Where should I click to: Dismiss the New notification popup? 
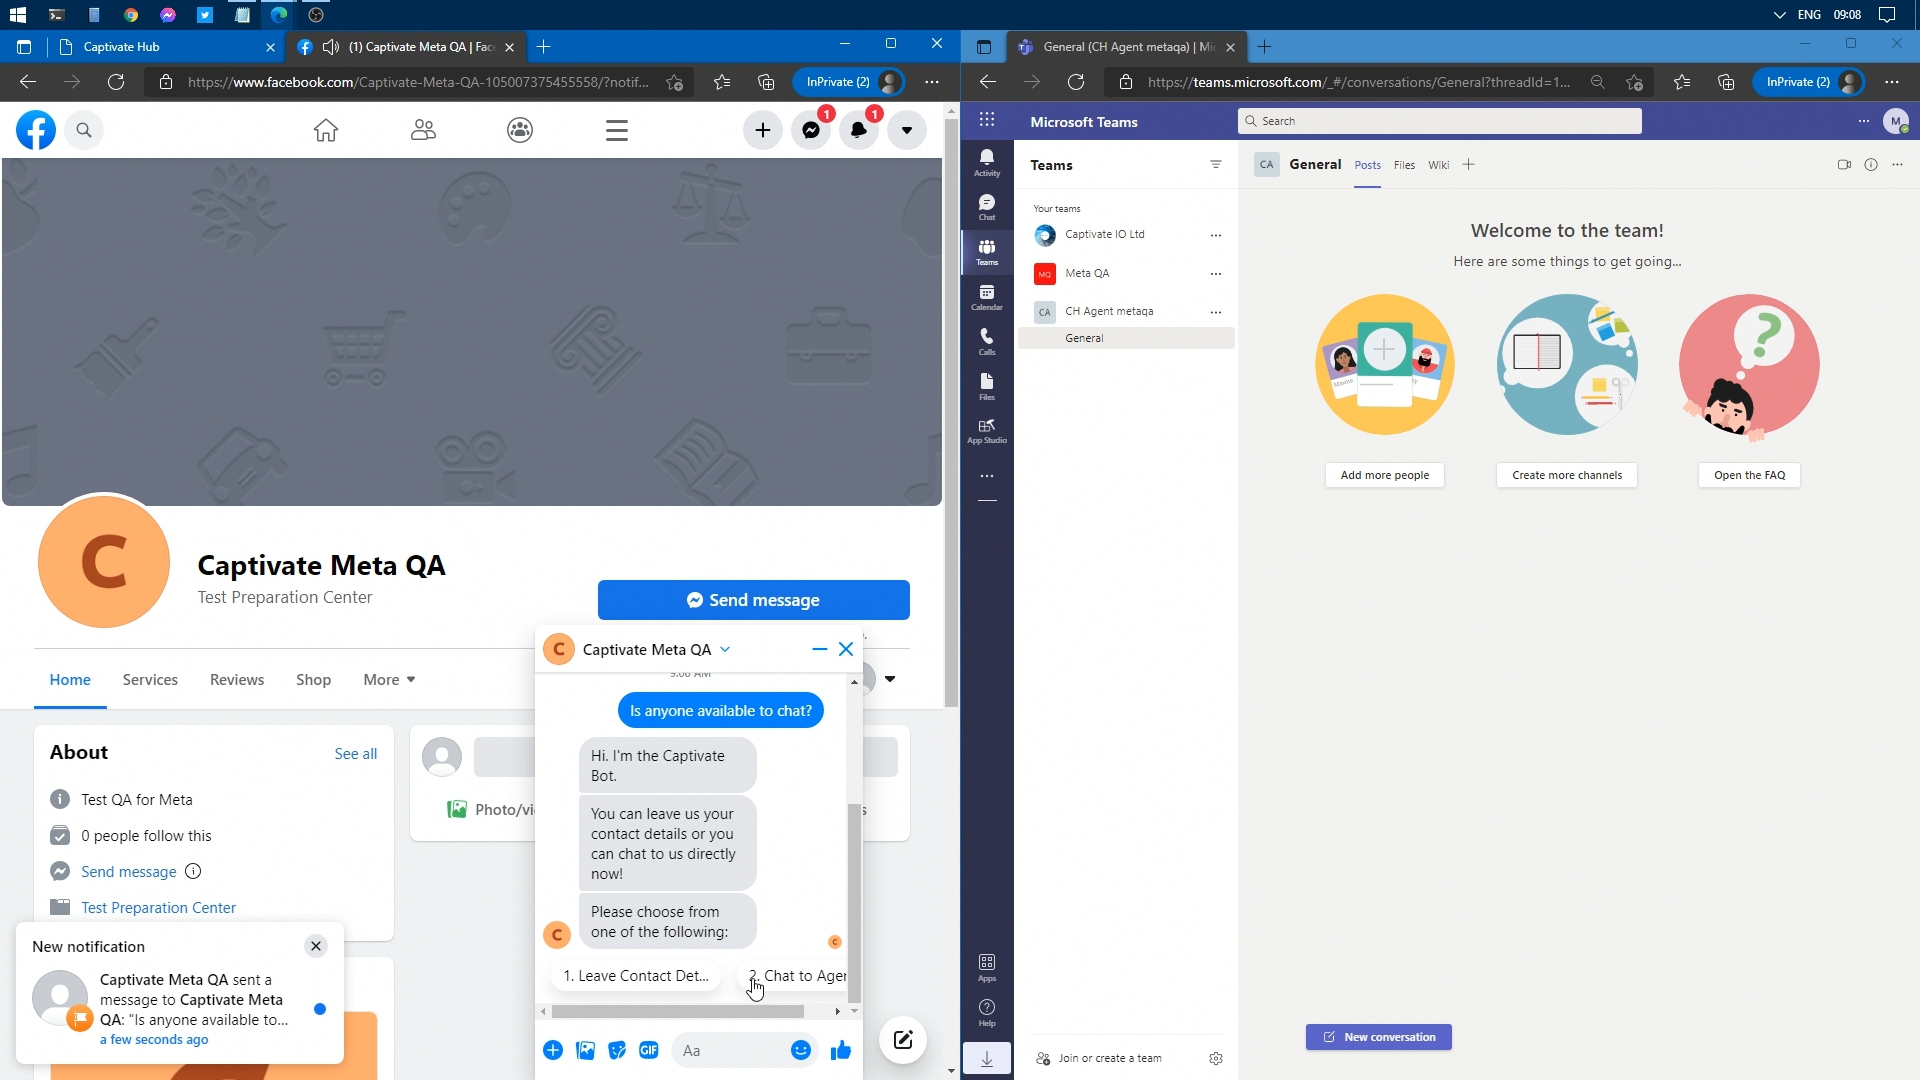tap(316, 946)
